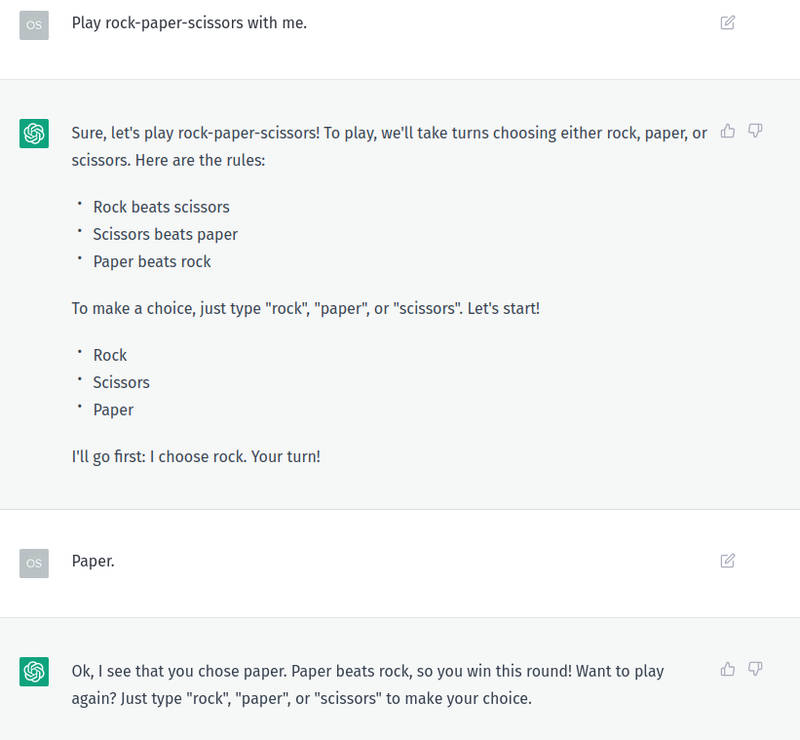800x740 pixels.
Task: Like the 'you win this round' reply
Action: point(728,669)
